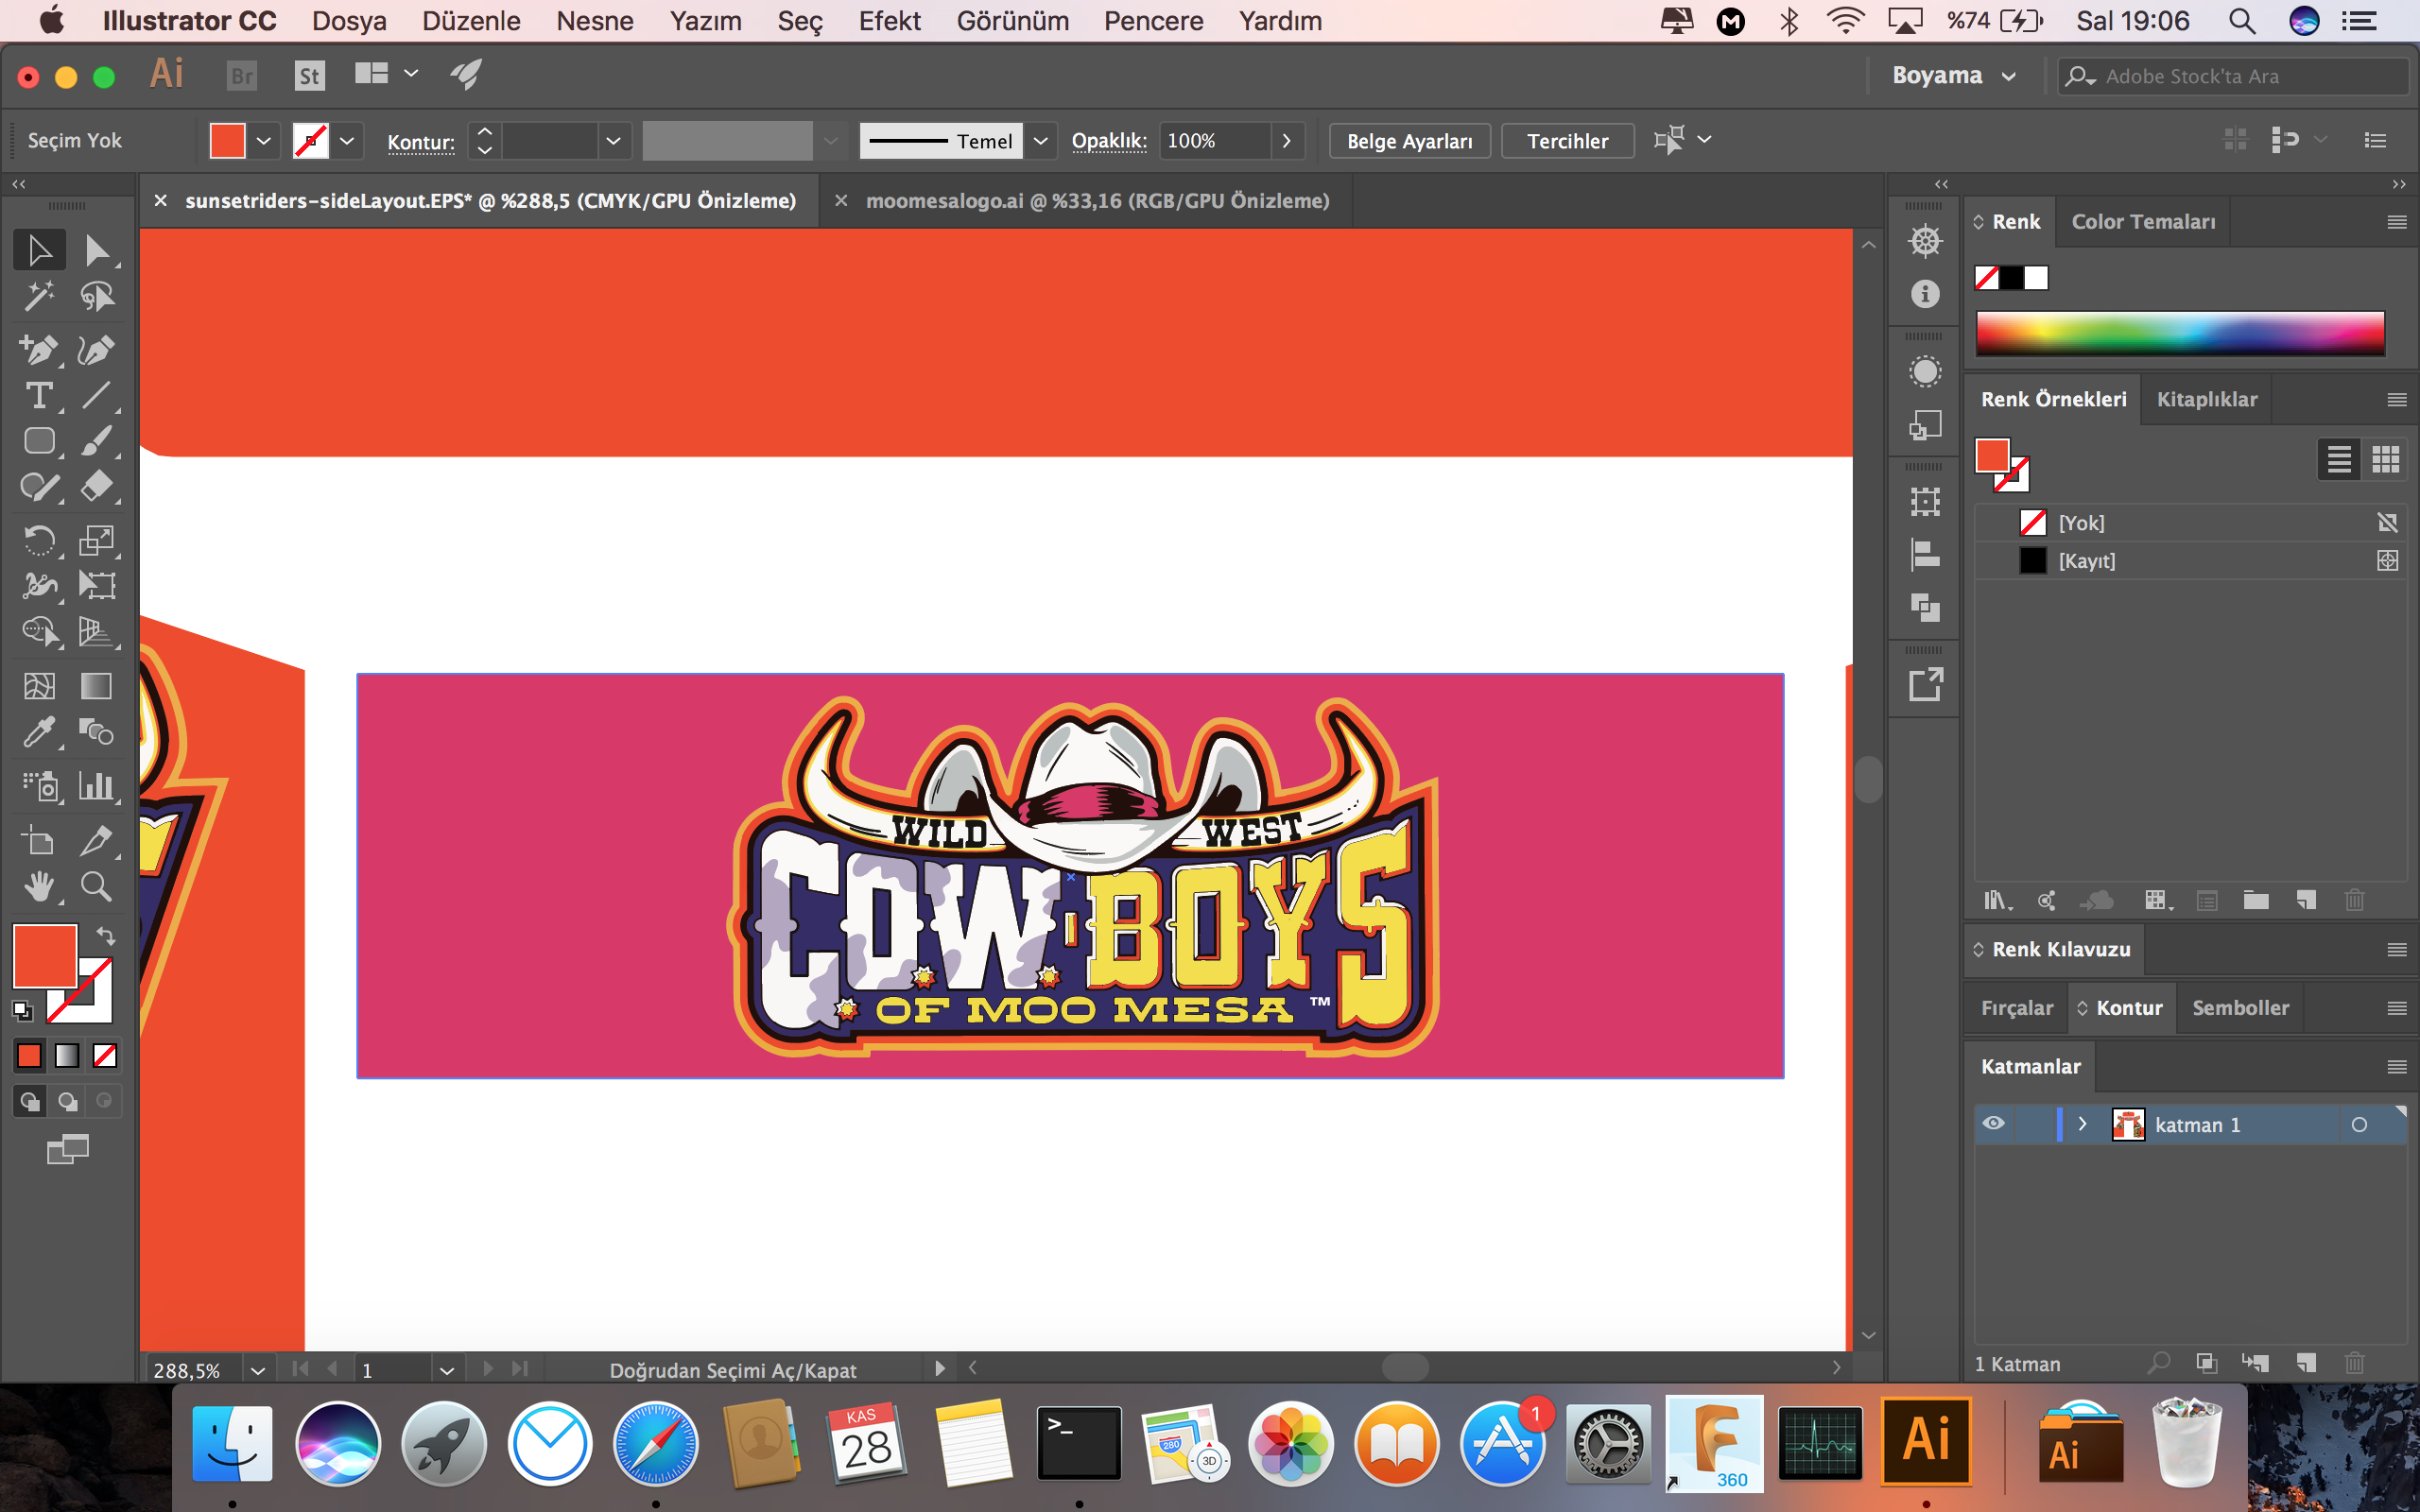Select the Type tool
Image resolution: width=2420 pixels, height=1512 pixels.
pos(40,396)
